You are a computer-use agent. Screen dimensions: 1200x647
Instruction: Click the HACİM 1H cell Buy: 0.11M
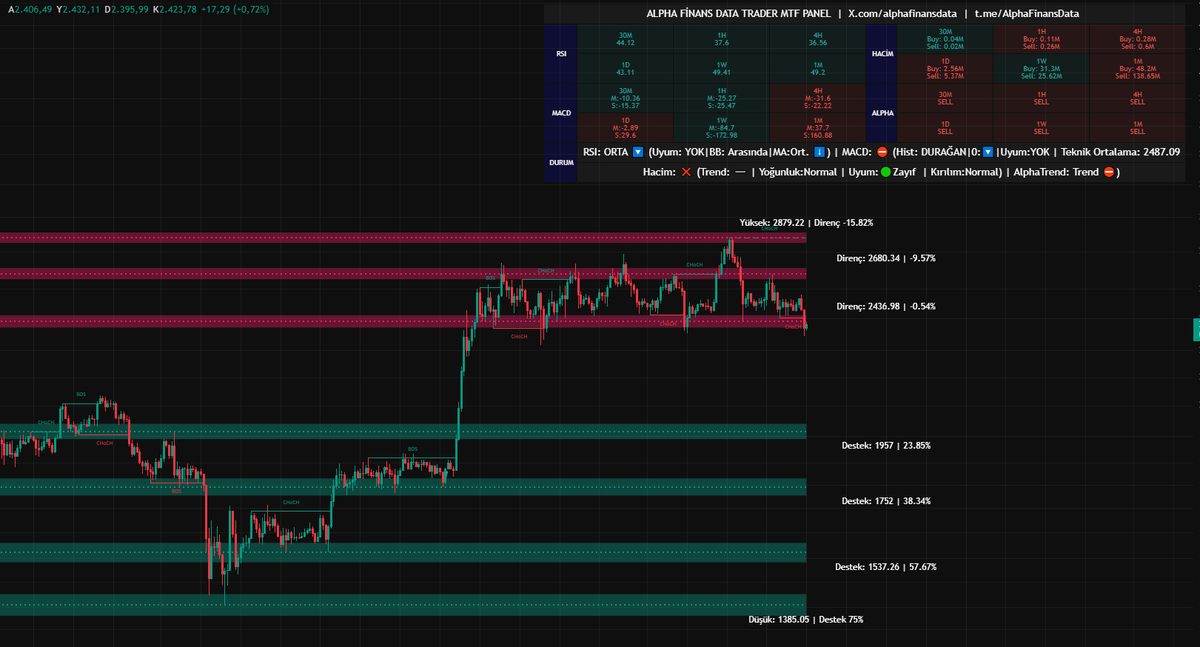click(1041, 39)
